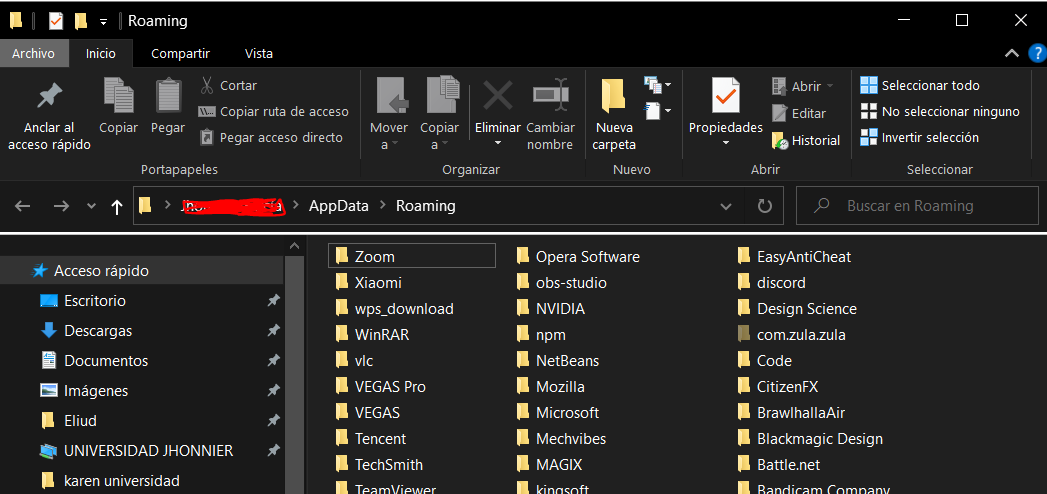
Task: Choose No seleccionar ninguno
Action: (939, 111)
